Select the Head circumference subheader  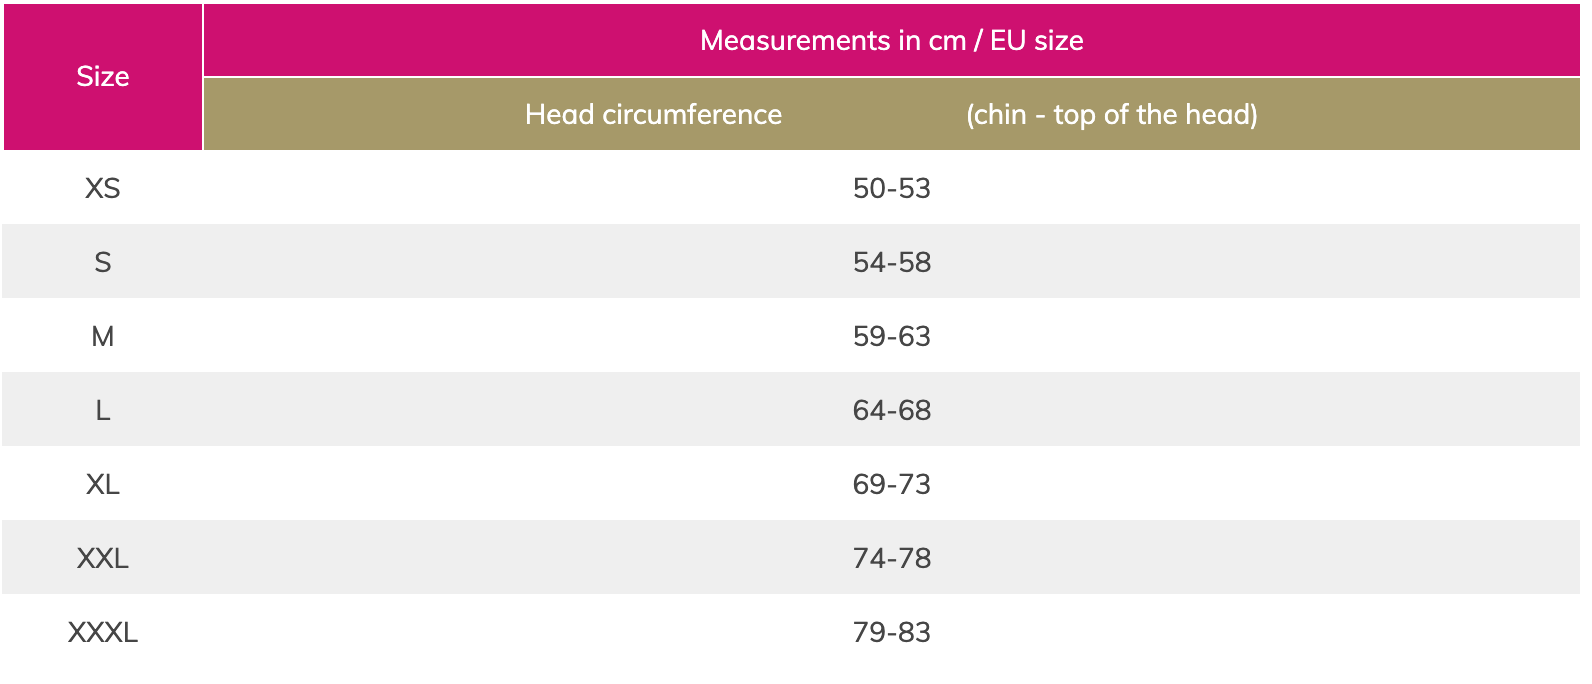(x=653, y=114)
